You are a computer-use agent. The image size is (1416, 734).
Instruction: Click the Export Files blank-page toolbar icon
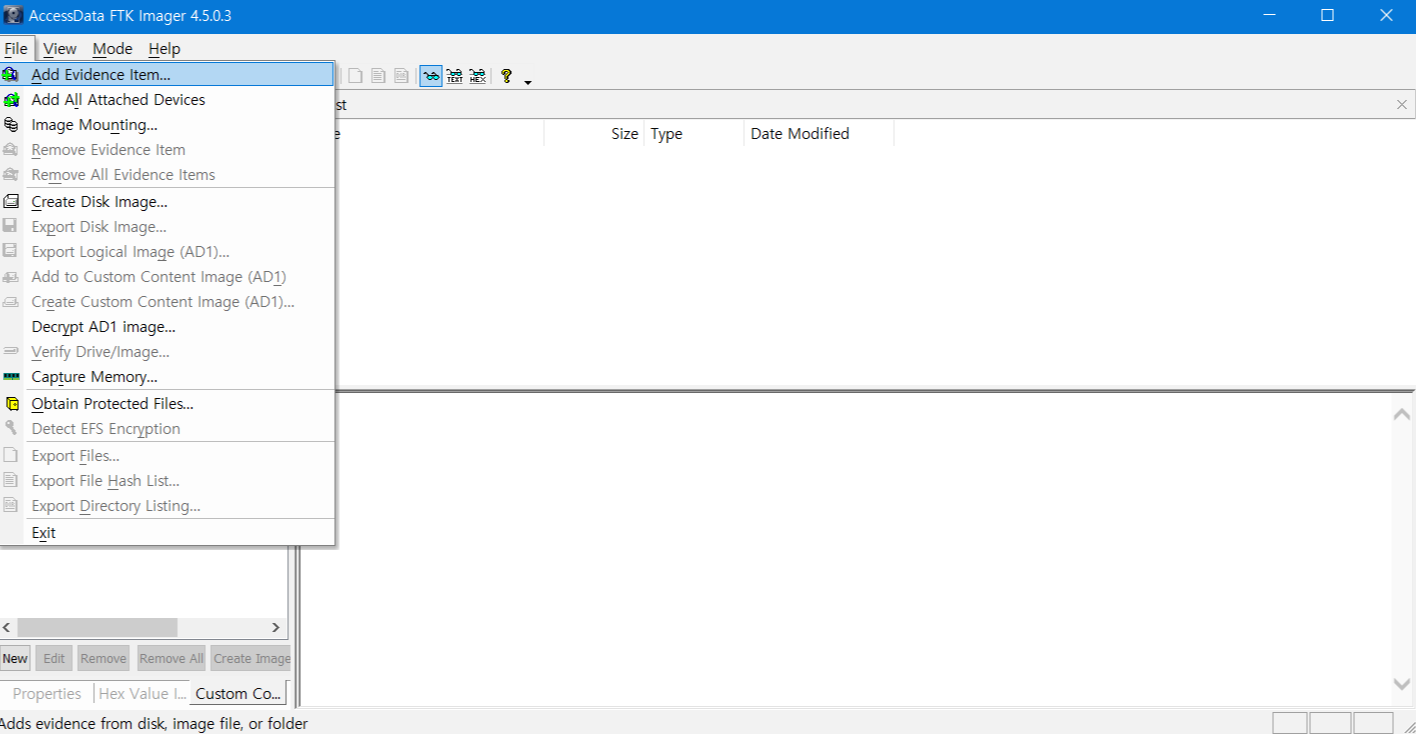click(x=355, y=76)
